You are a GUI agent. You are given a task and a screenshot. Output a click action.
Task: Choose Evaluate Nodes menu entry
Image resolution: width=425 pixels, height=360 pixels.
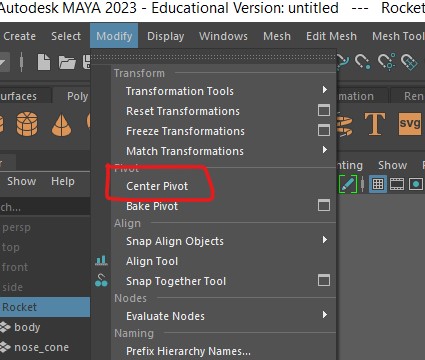(165, 316)
